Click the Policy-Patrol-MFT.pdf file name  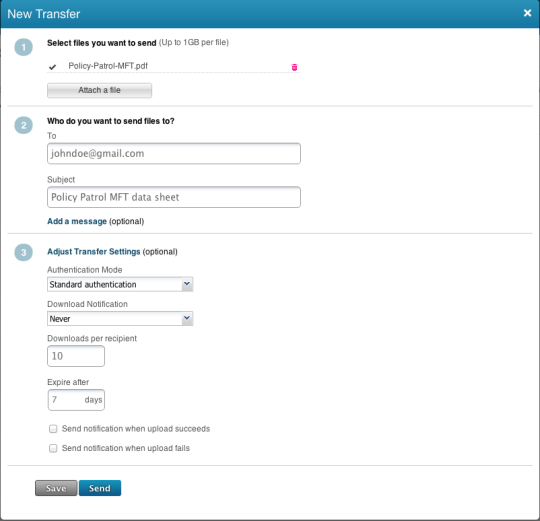[x=108, y=66]
